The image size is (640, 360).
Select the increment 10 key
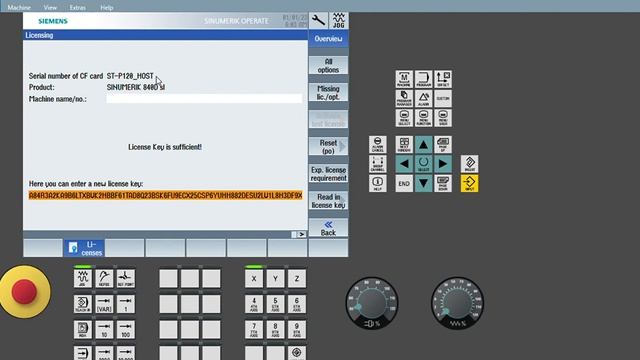point(104,330)
